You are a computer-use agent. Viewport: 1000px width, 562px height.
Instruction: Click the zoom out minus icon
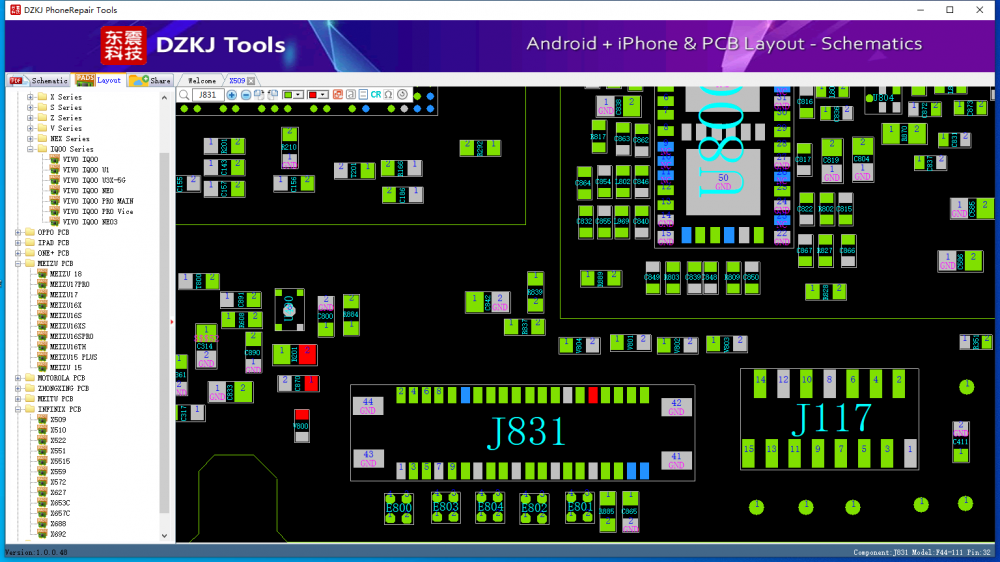coord(246,95)
